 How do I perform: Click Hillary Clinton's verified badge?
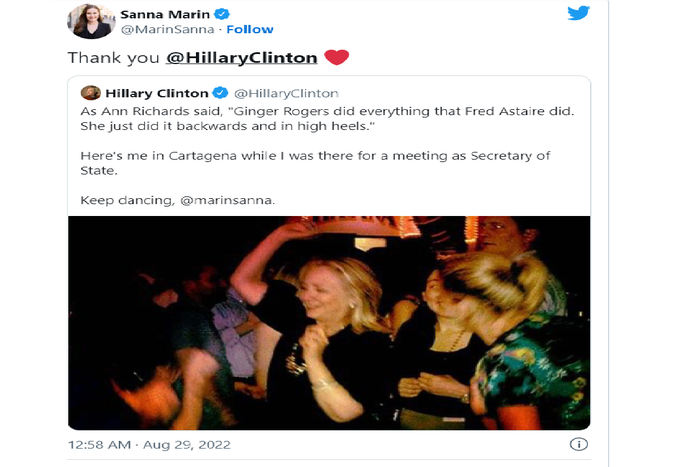(x=220, y=93)
